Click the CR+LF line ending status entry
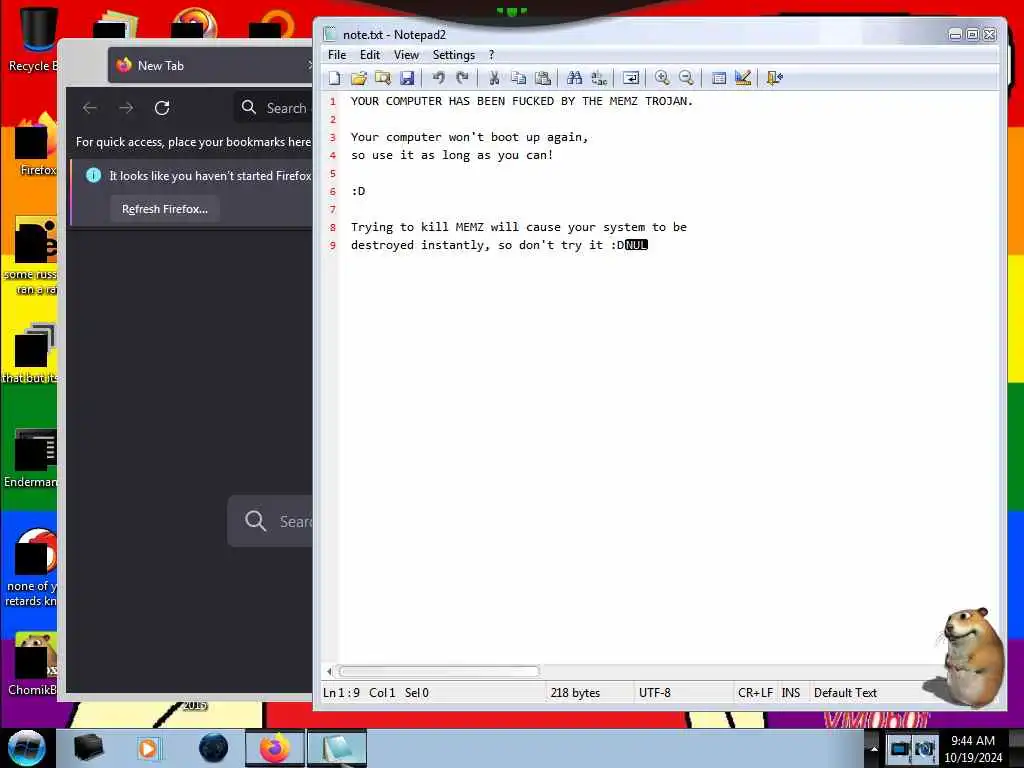Image resolution: width=1024 pixels, height=768 pixels. pos(755,693)
